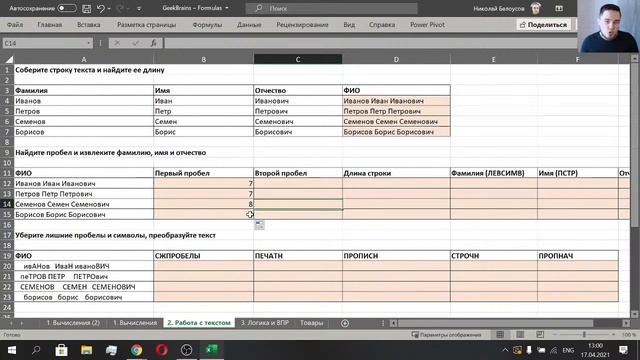Click the Redo arrow icon

click(x=120, y=8)
